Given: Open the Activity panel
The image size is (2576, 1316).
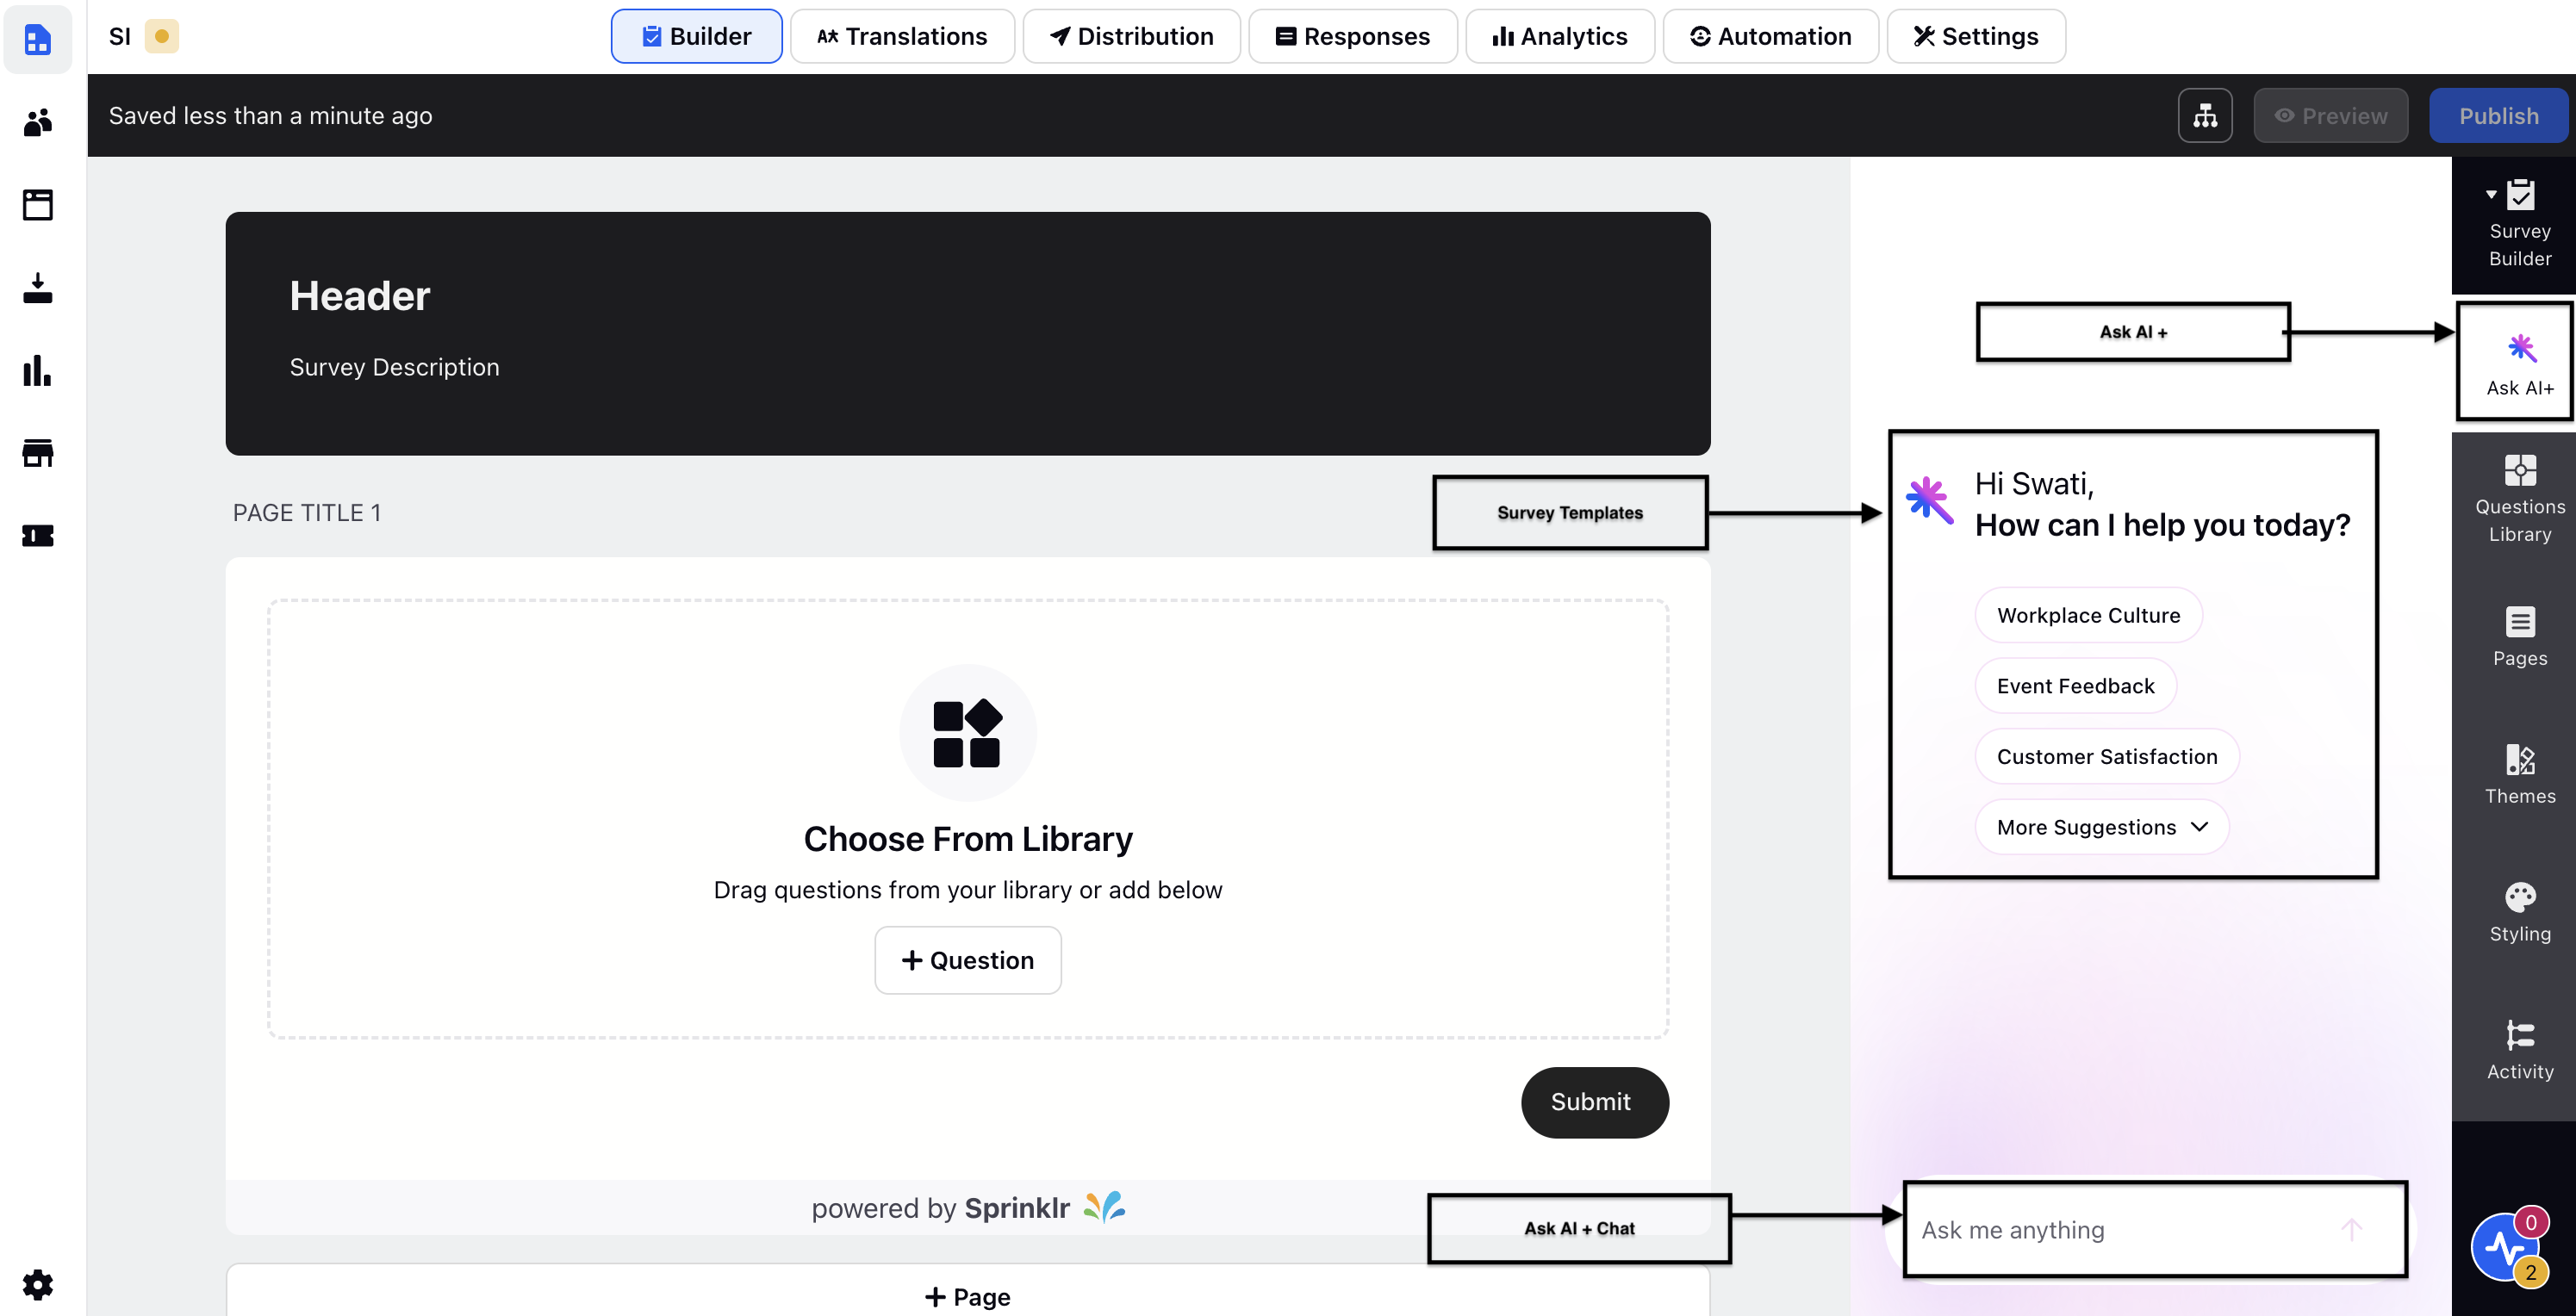Looking at the screenshot, I should point(2519,1050).
